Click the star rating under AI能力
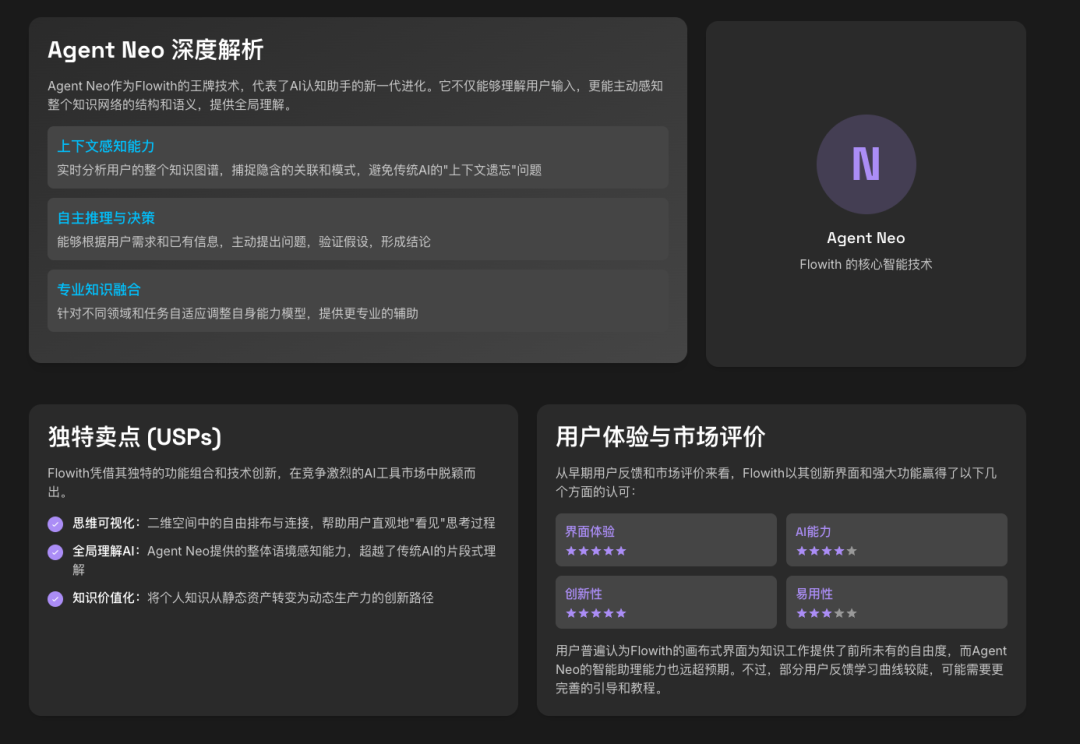1080x744 pixels. click(x=827, y=550)
